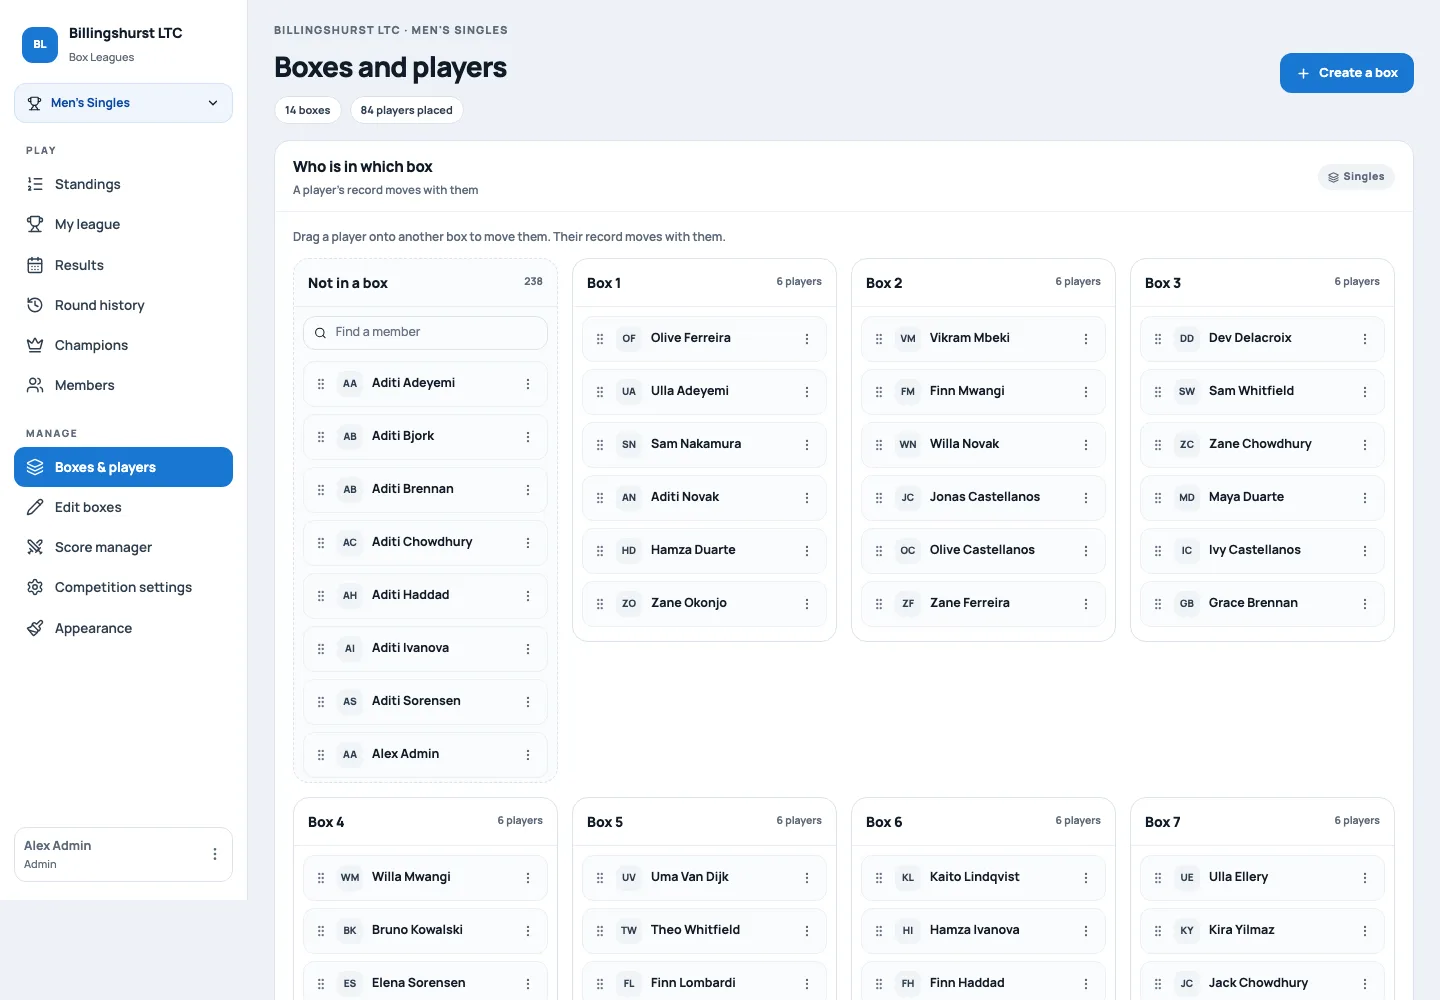The image size is (1440, 1000).
Task: Click the Boxes & players layers icon
Action: (x=35, y=467)
